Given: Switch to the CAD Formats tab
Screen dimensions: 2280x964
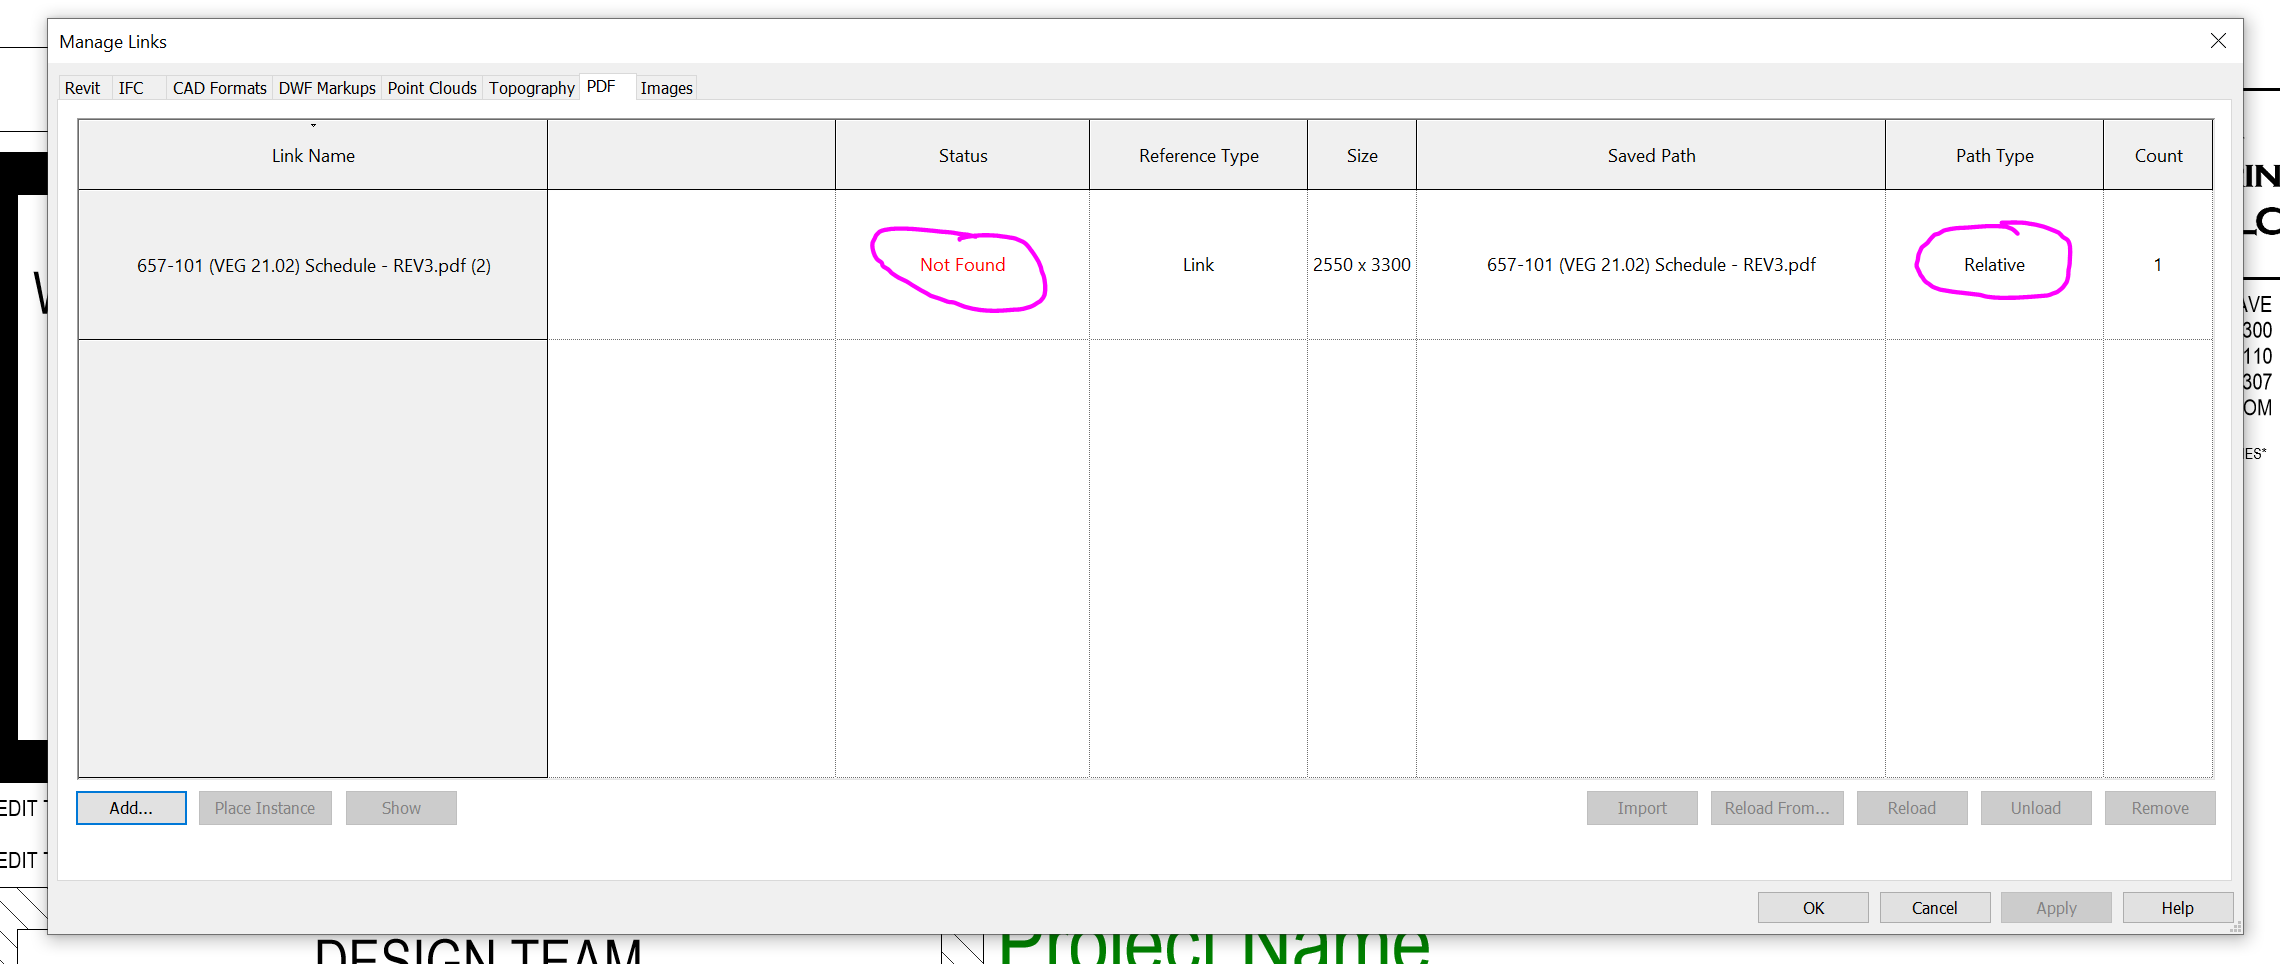Looking at the screenshot, I should (219, 88).
